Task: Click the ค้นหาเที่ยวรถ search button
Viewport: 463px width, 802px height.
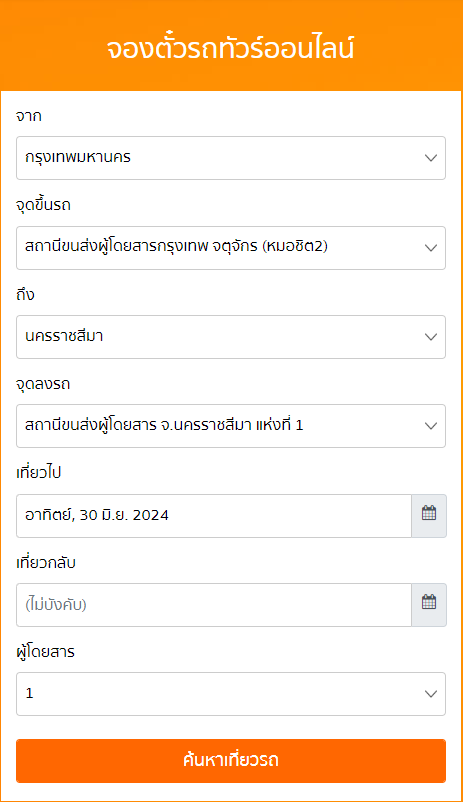Action: (231, 761)
